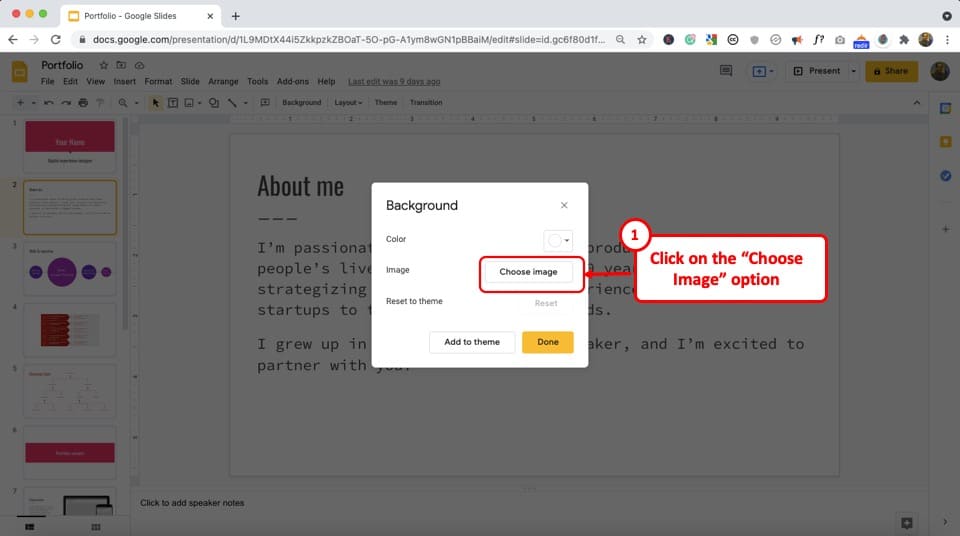
Task: Open the Google account avatar in Slides
Action: click(x=940, y=71)
